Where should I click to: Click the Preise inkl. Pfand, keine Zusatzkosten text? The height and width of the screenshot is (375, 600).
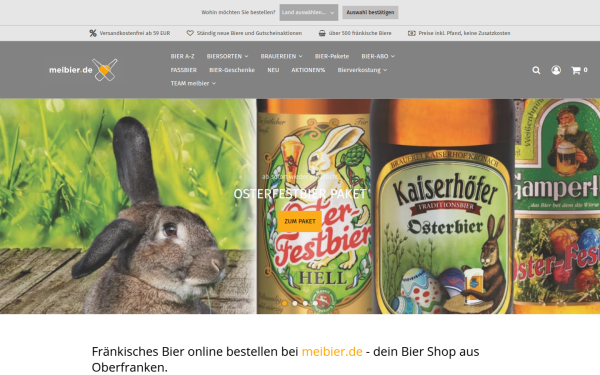[x=464, y=33]
